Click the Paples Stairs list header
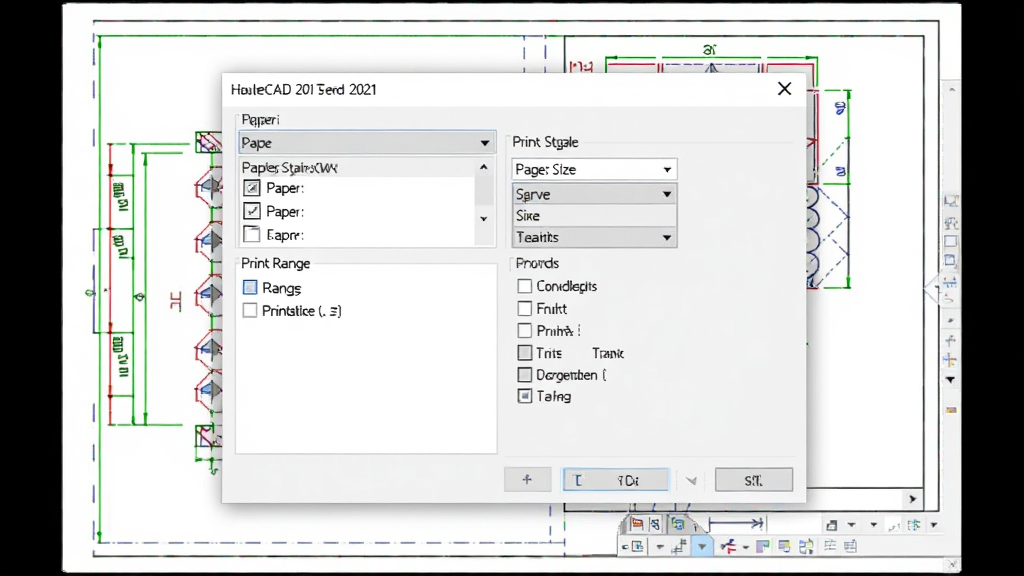Screen dimensions: 1024x576 (358, 168)
